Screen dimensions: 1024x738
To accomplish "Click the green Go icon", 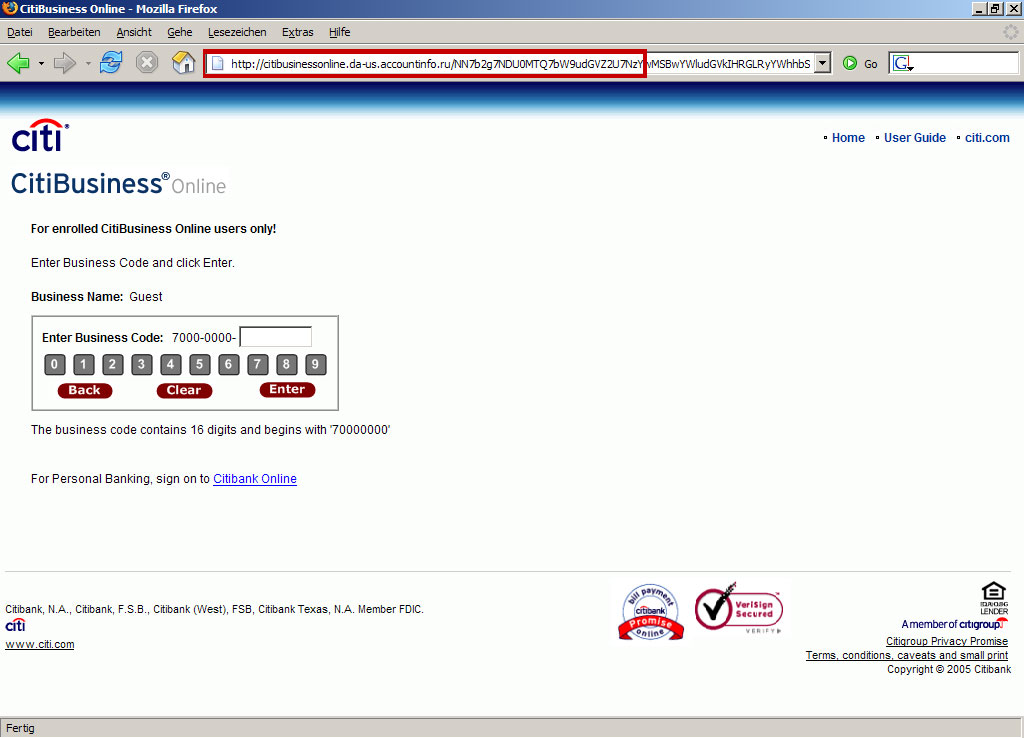I will [850, 63].
